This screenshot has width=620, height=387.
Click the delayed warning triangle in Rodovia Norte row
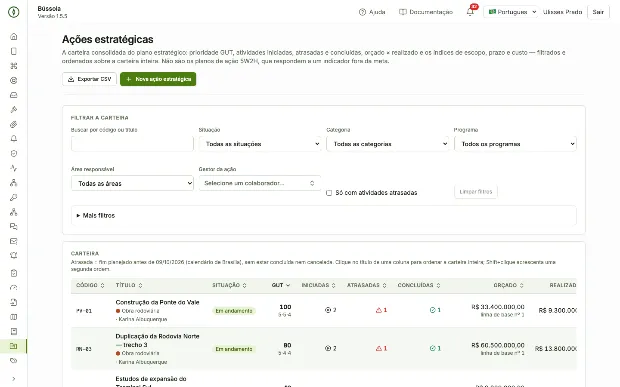tap(379, 348)
